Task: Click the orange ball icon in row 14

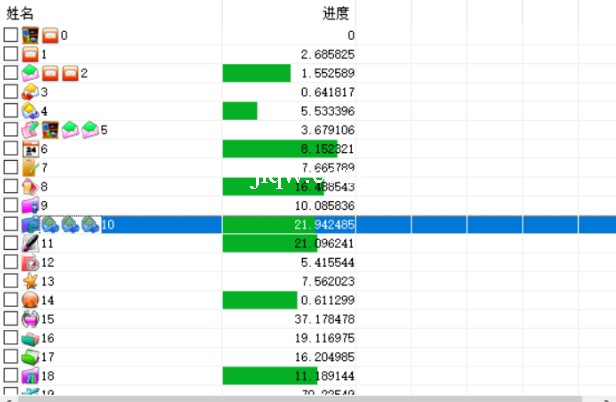Action: point(30,300)
